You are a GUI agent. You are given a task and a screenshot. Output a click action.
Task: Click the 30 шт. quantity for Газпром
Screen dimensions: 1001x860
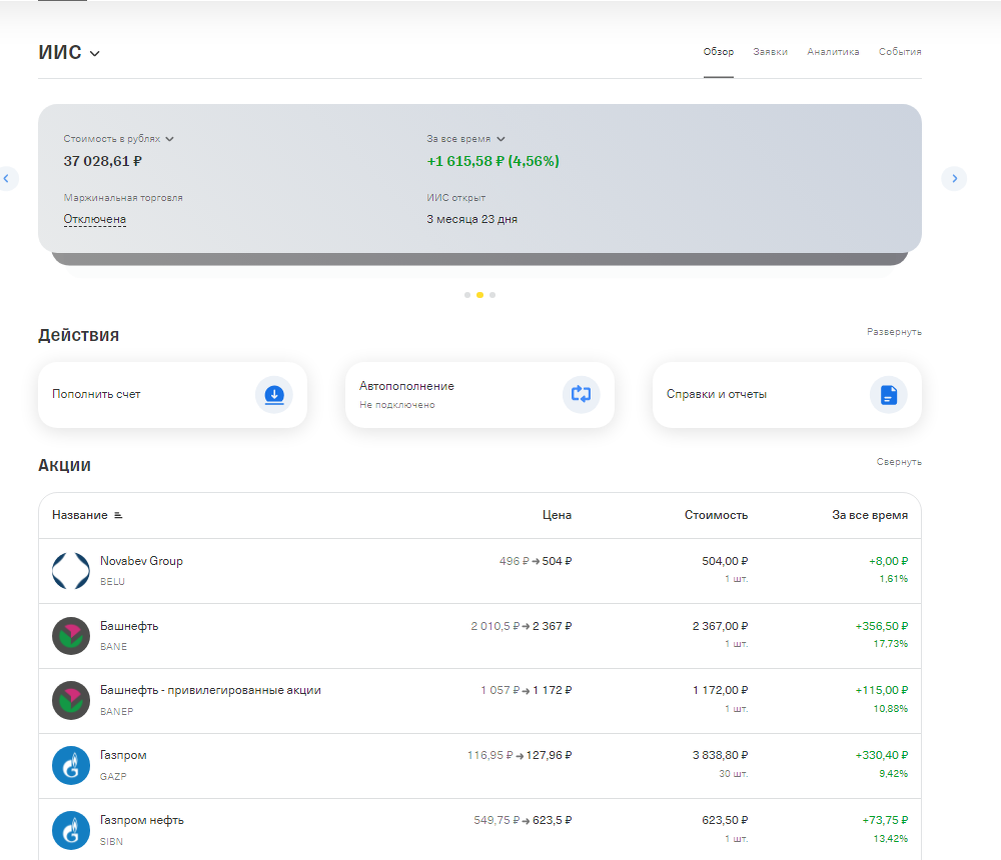pos(733,774)
